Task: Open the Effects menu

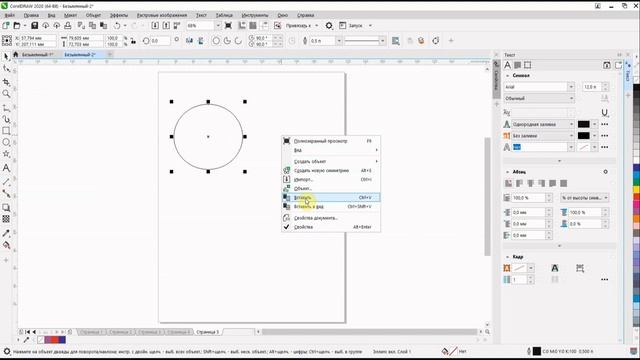Action: [119, 15]
